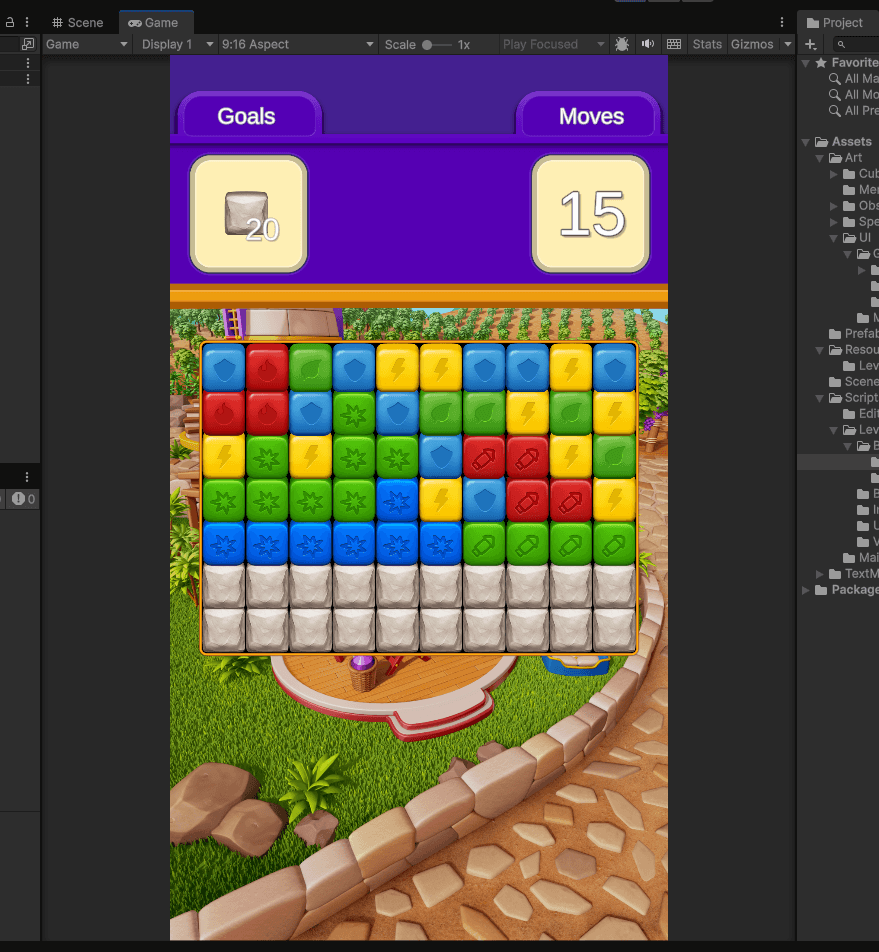Collapse the UI folder arrow
The height and width of the screenshot is (952, 879).
[833, 238]
